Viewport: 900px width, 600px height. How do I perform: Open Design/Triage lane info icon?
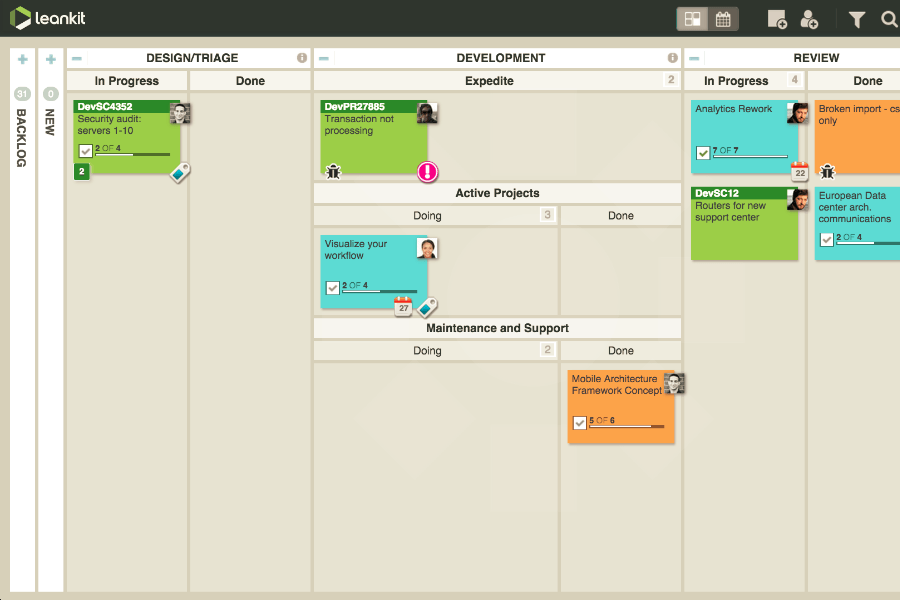(302, 57)
